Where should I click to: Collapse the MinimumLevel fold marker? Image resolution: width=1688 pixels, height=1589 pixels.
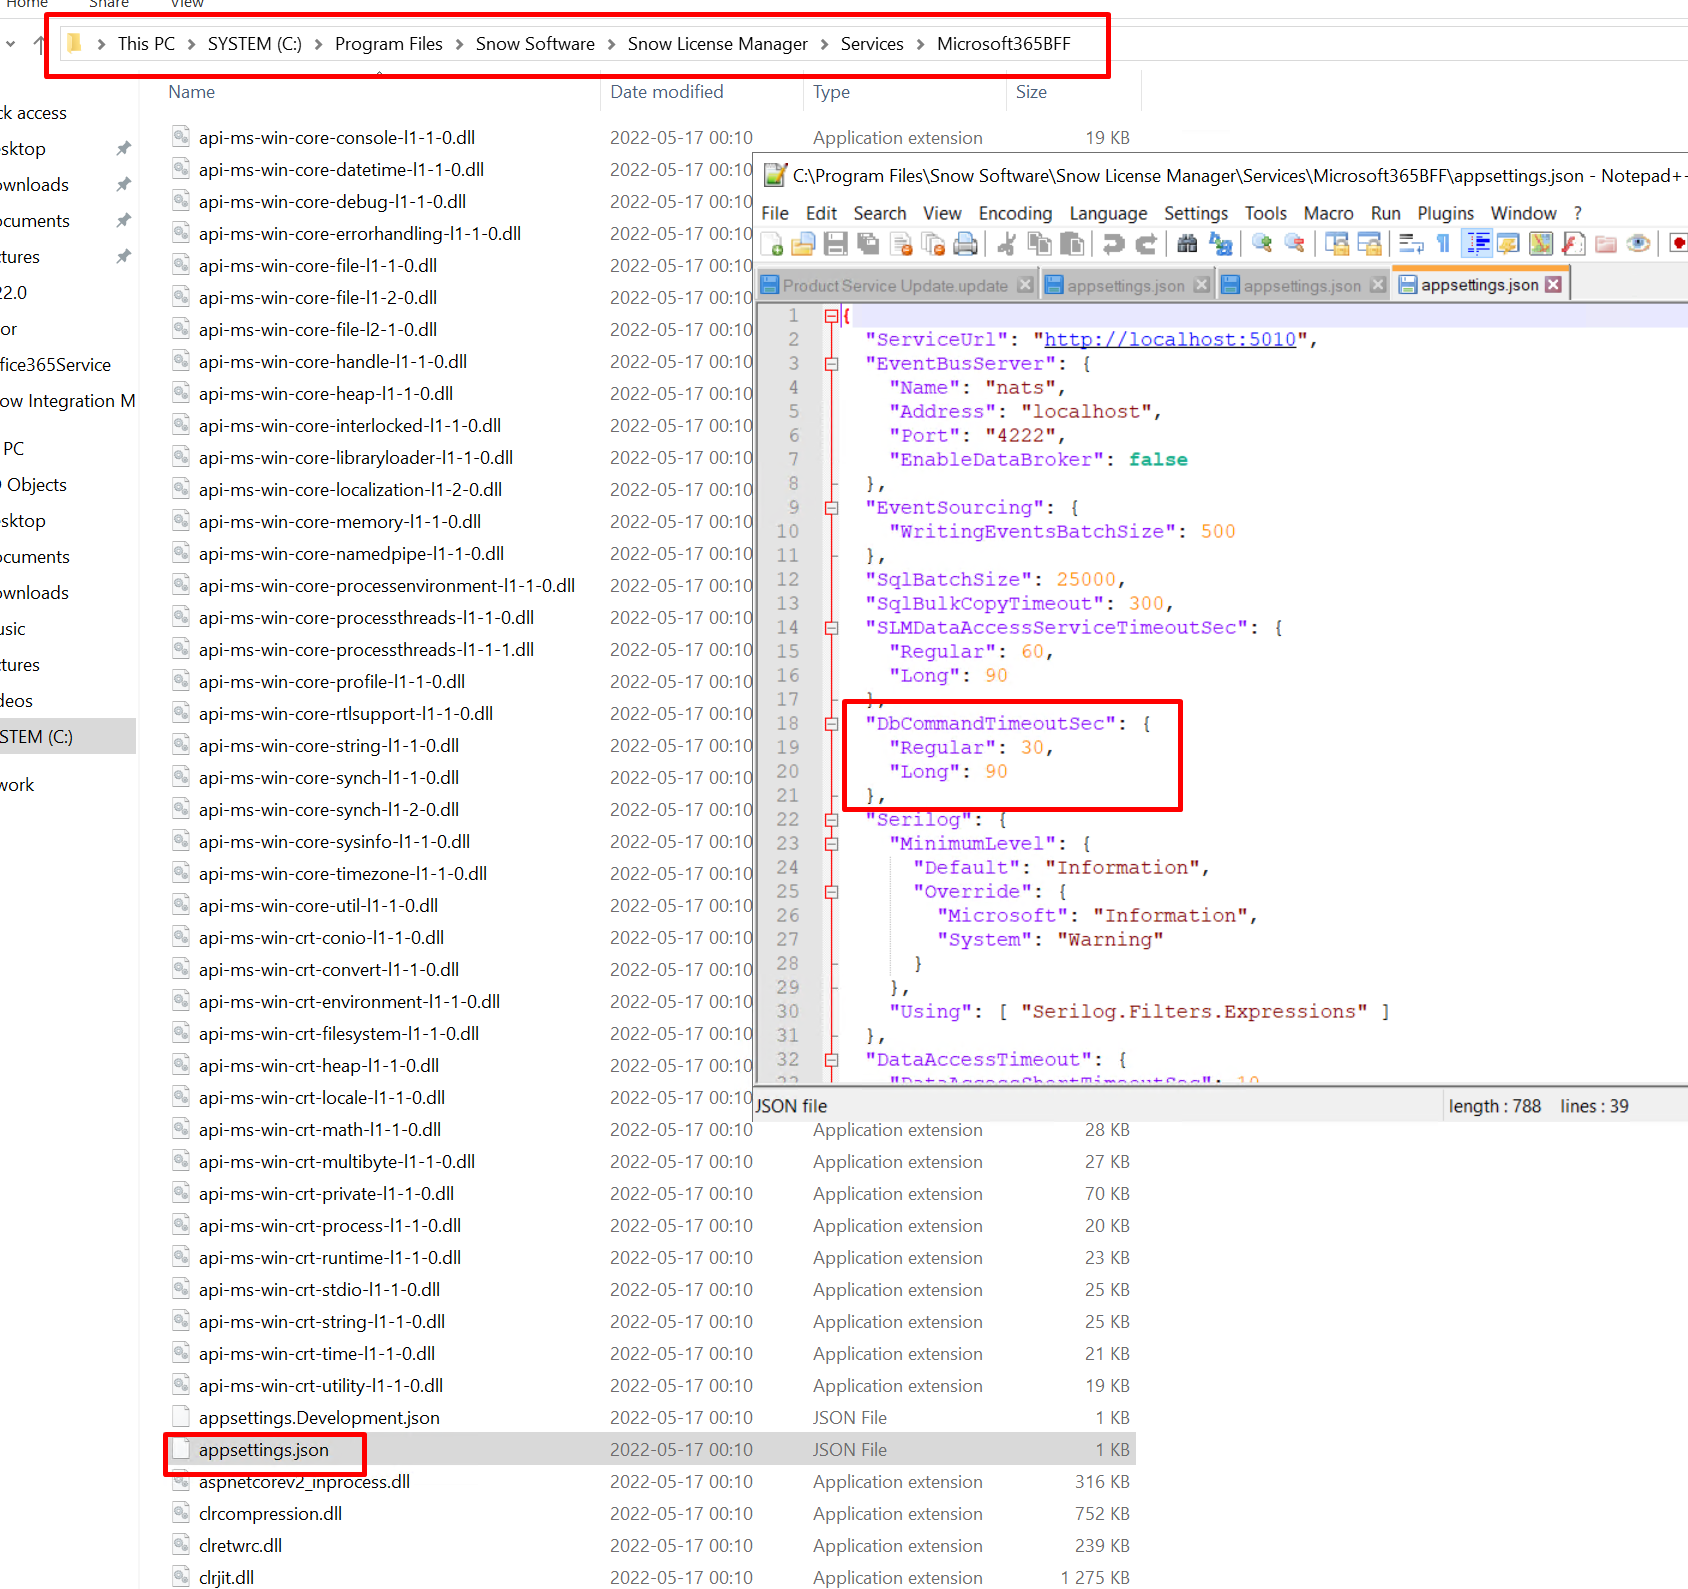(x=831, y=844)
